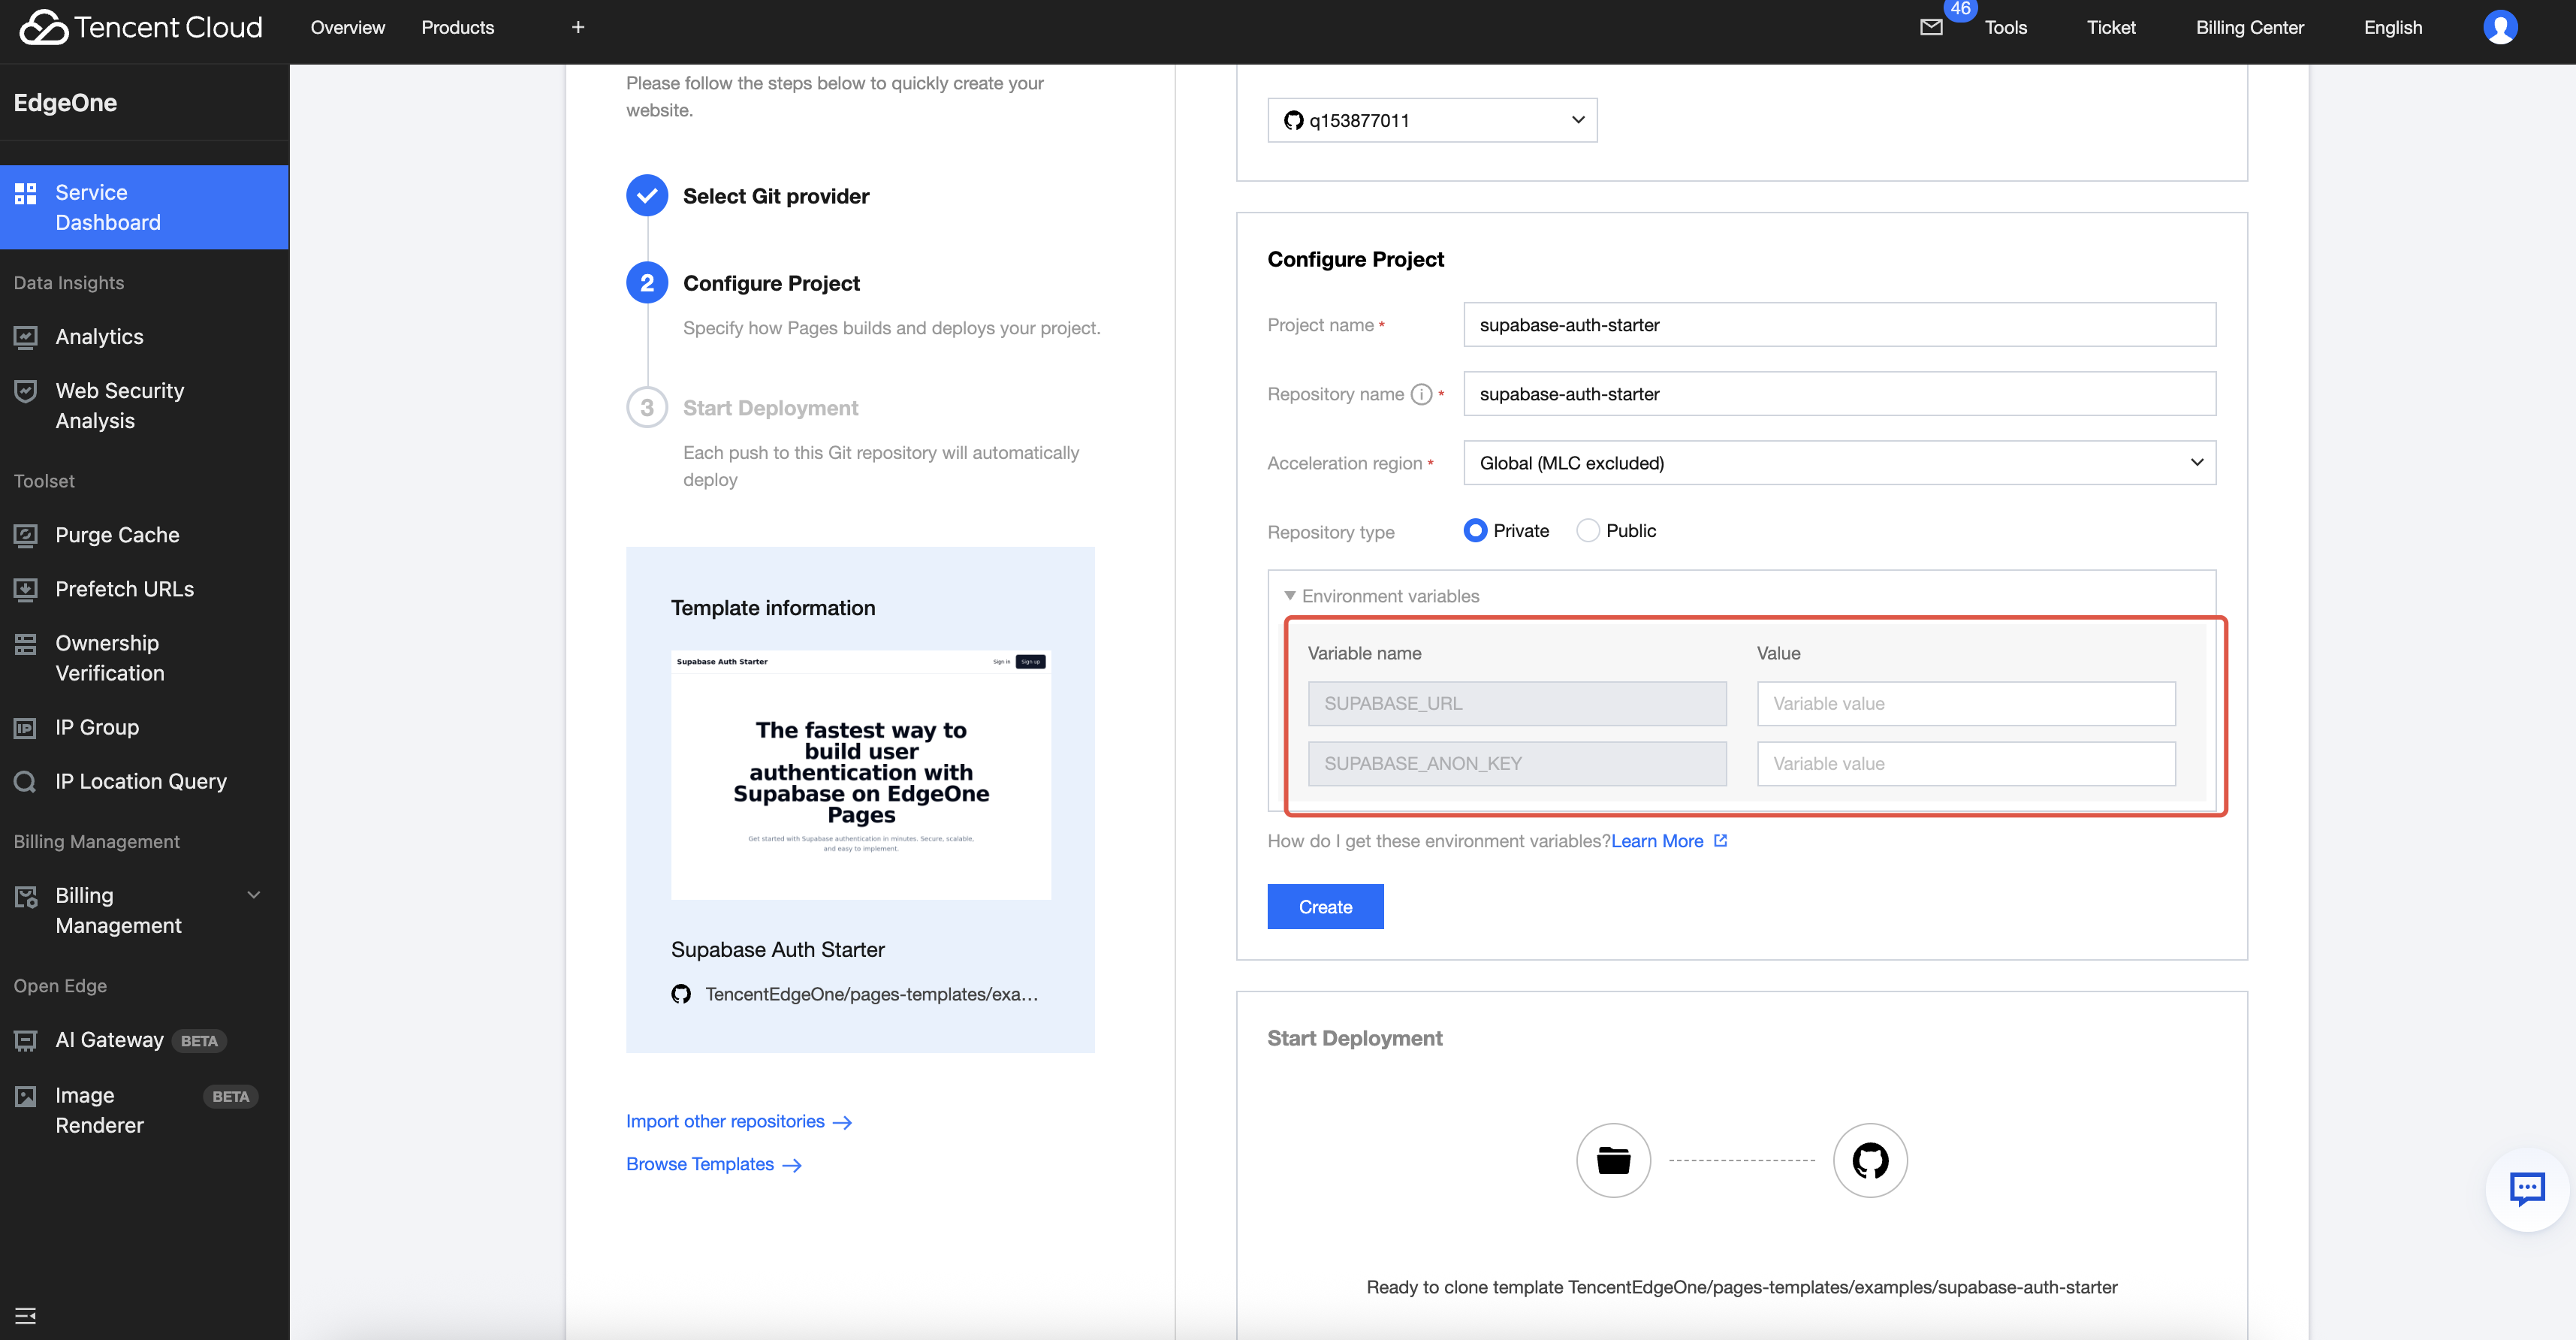This screenshot has width=2576, height=1340.
Task: Click the Configure Project step 2 heading
Action: tap(771, 283)
